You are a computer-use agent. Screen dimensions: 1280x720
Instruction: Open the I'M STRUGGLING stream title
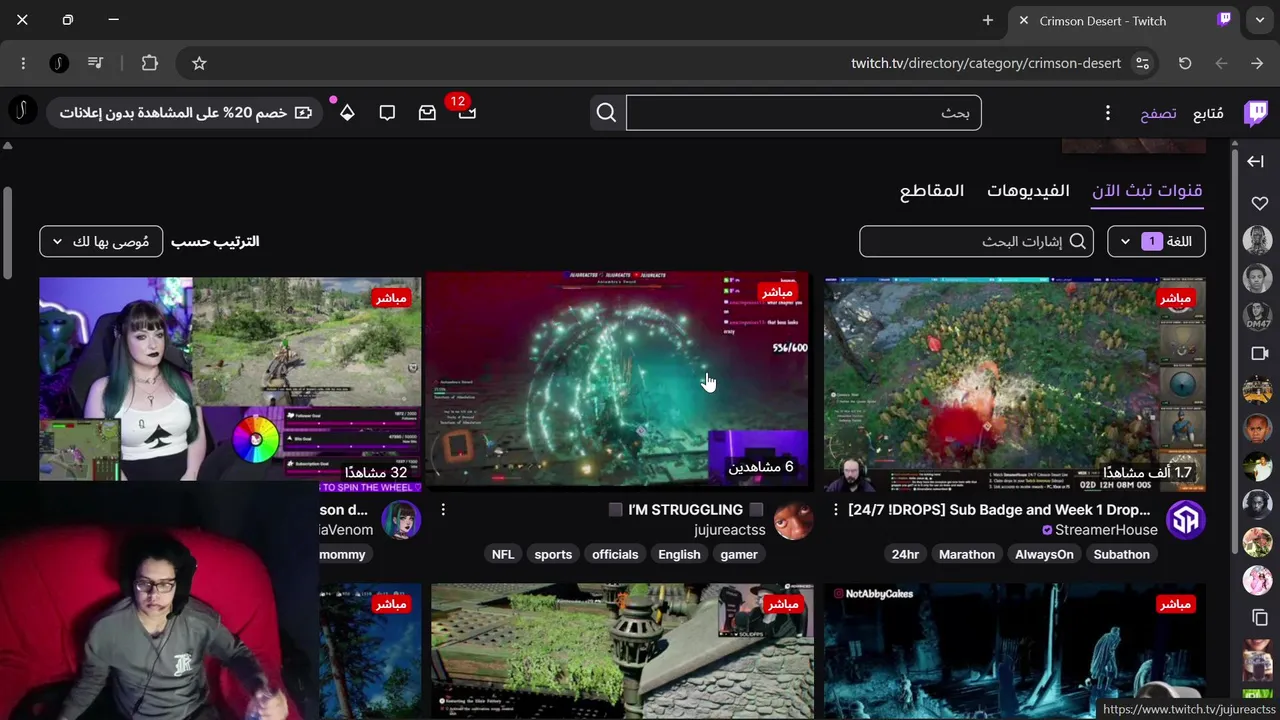click(685, 510)
